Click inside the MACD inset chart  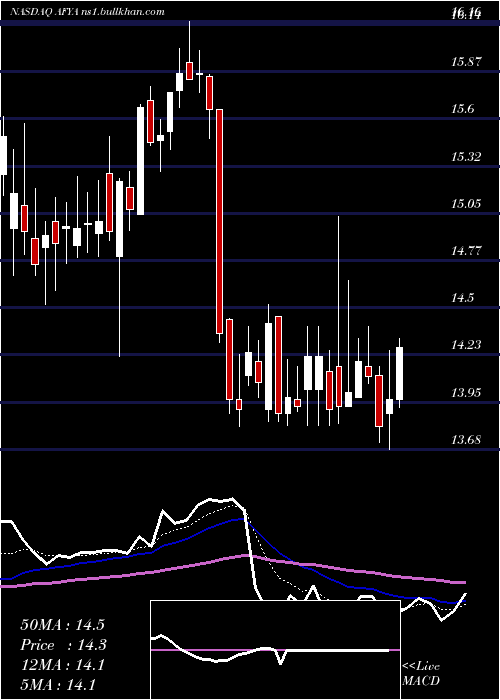[275, 650]
